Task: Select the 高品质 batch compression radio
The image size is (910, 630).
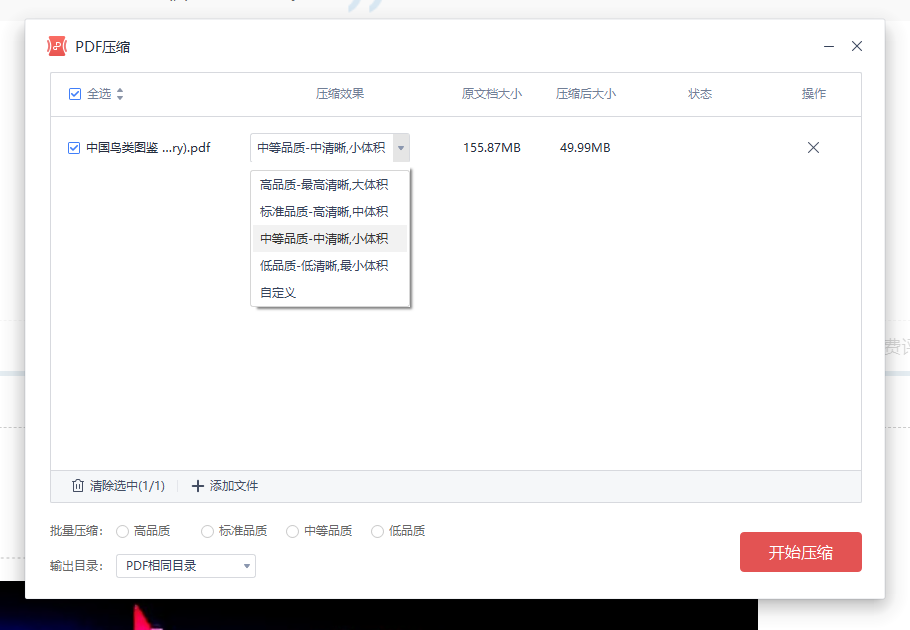Action: coord(121,530)
